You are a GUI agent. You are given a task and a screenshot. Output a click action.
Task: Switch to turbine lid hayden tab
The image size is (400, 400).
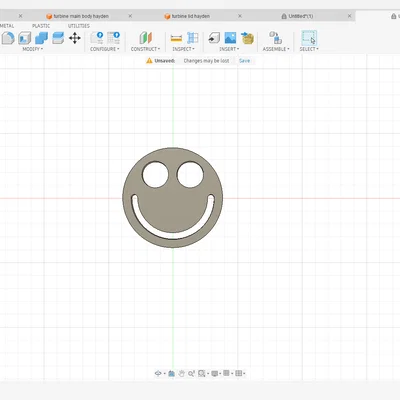pos(187,16)
